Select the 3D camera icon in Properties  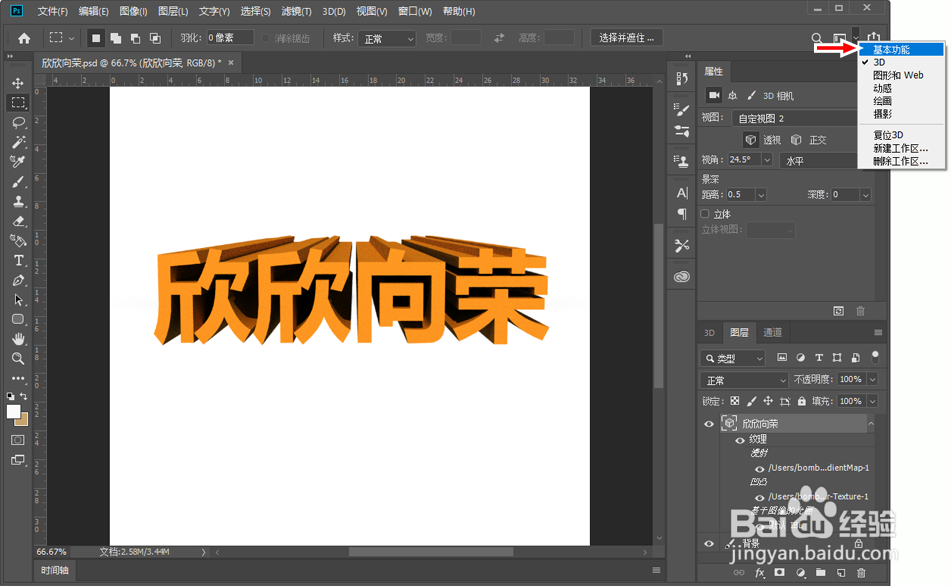pos(714,95)
